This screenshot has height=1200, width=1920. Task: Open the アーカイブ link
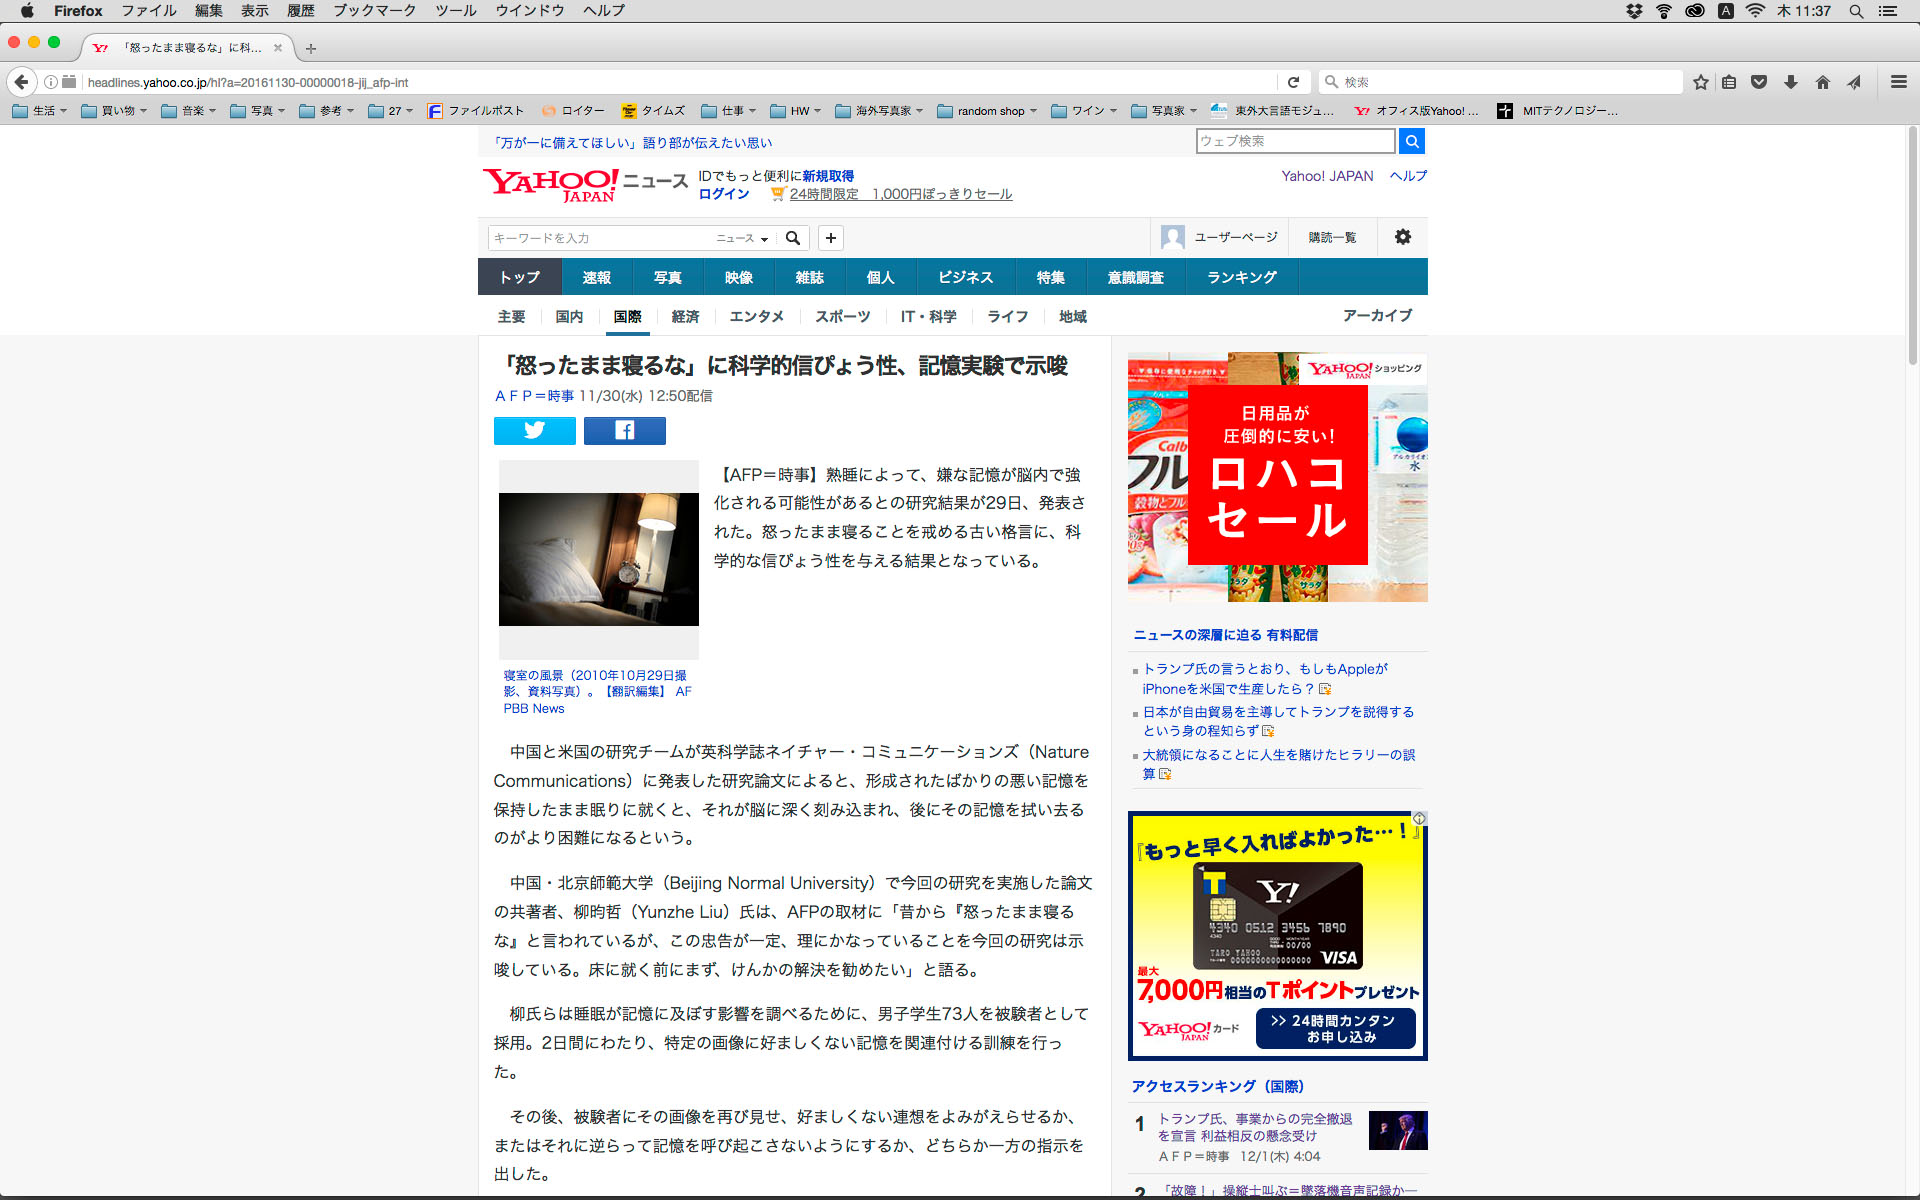(1377, 315)
